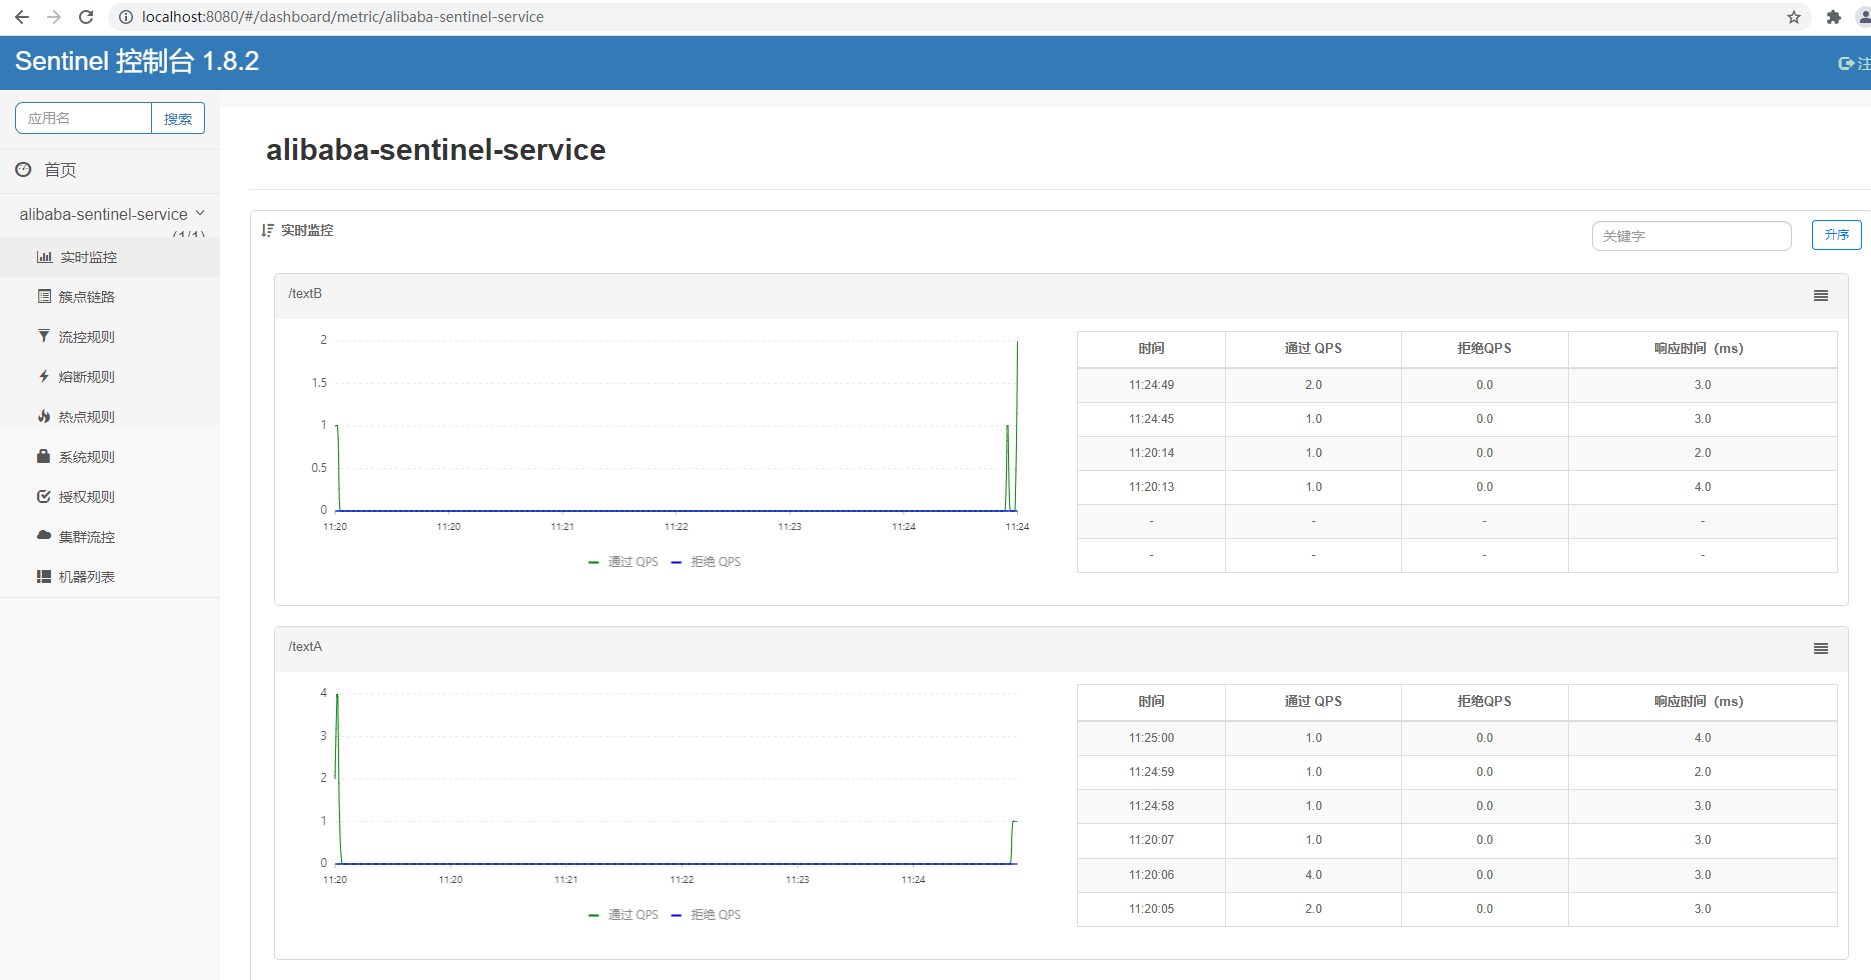
Task: Click the 时间 header in /textA table
Action: pos(1151,701)
